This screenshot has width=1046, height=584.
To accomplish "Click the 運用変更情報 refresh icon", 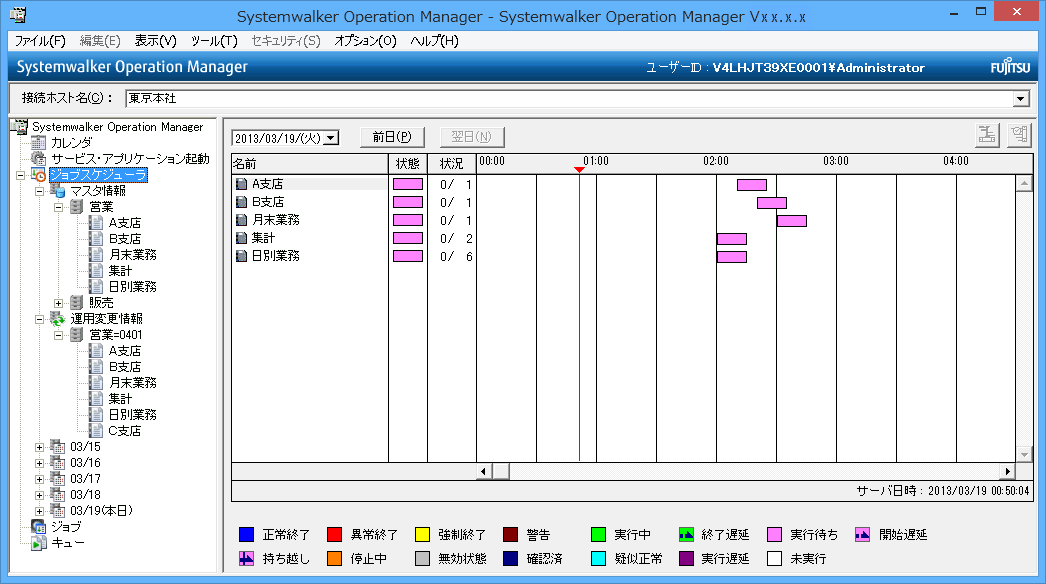I will (59, 319).
